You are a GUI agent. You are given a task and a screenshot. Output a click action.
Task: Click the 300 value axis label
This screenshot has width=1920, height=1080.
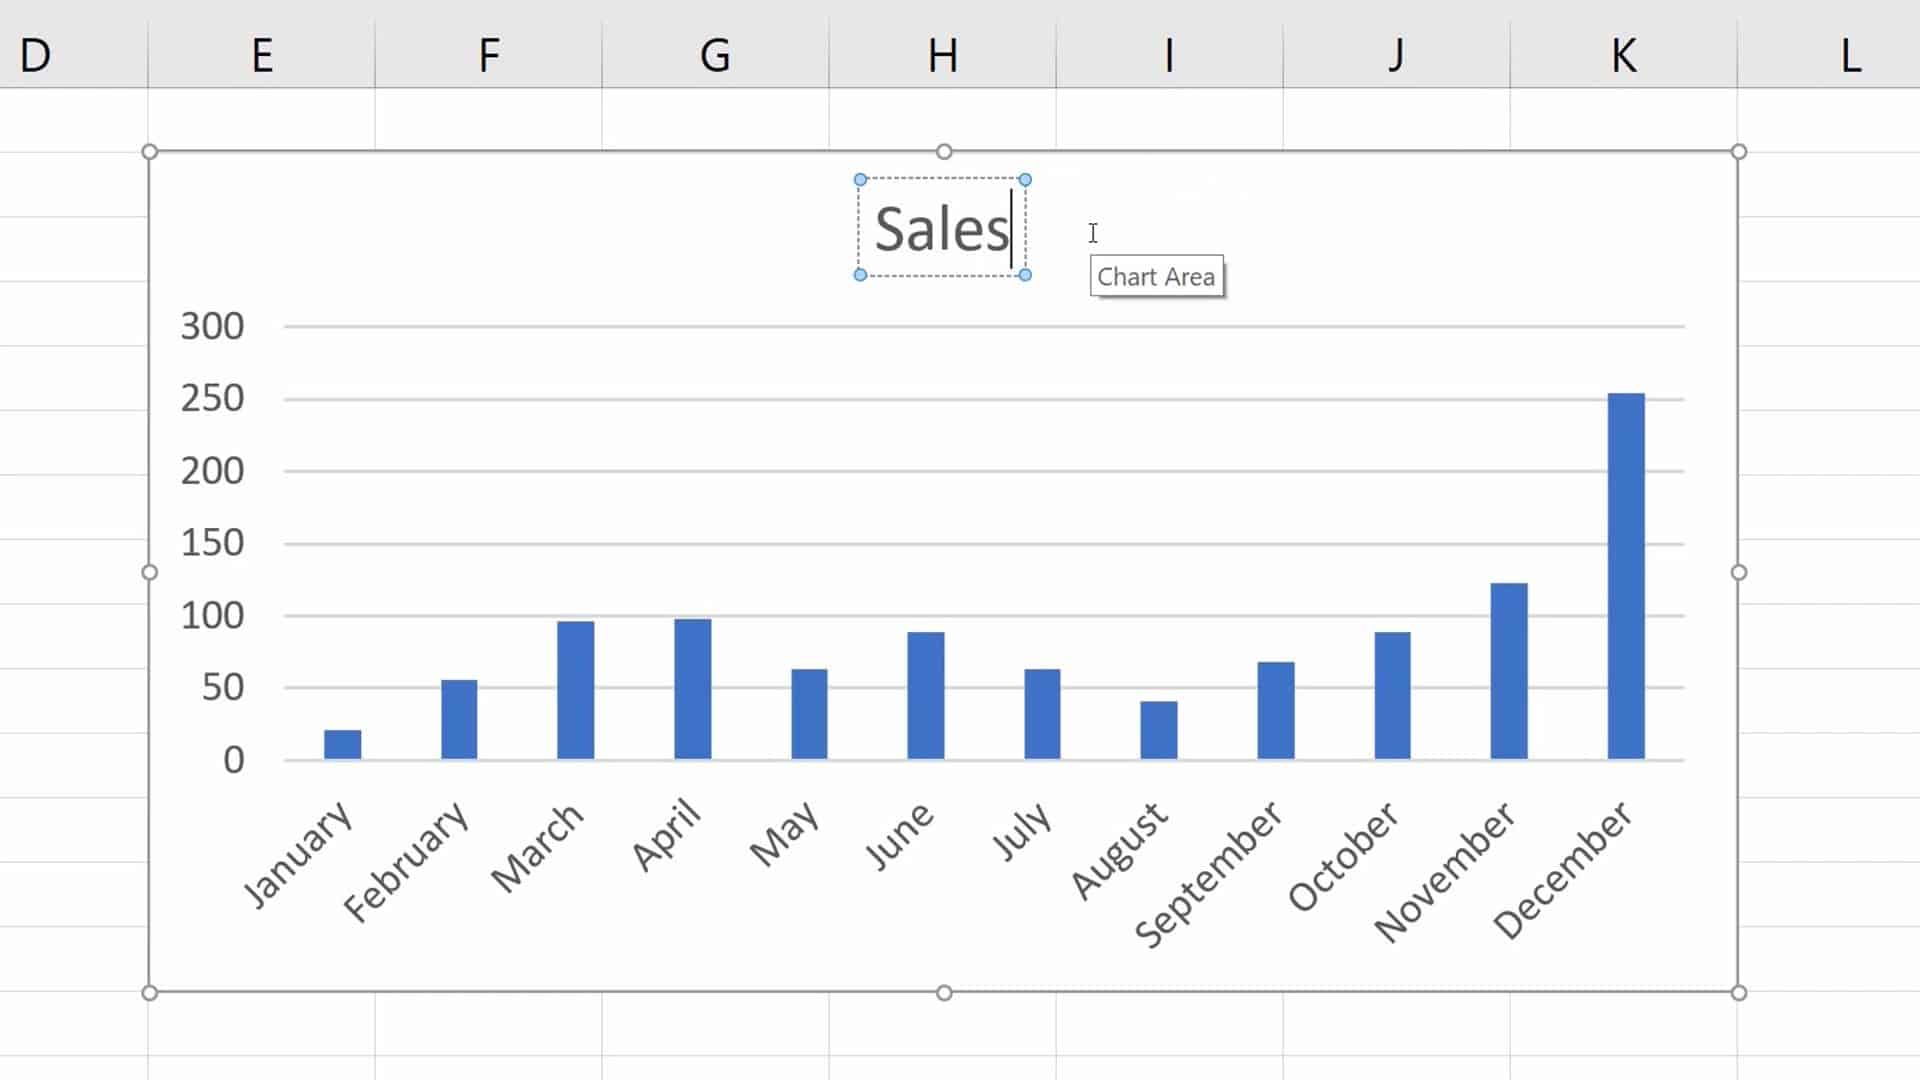pyautogui.click(x=212, y=326)
